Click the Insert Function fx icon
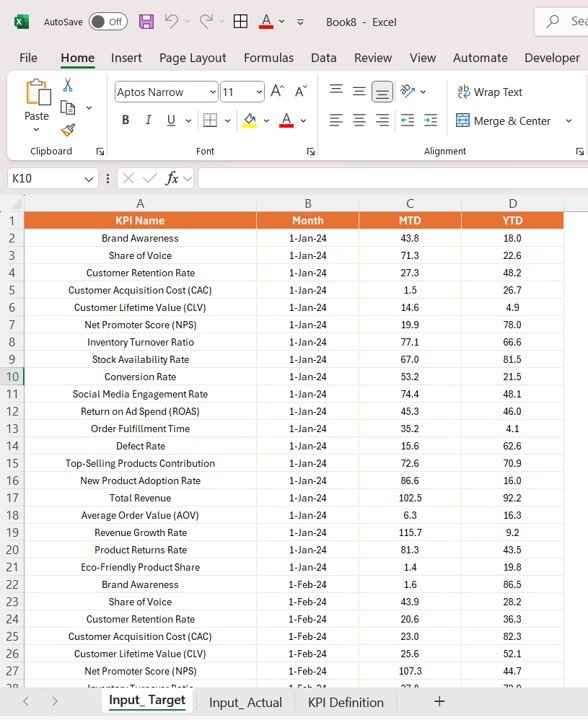This screenshot has height=720, width=588. [x=172, y=178]
